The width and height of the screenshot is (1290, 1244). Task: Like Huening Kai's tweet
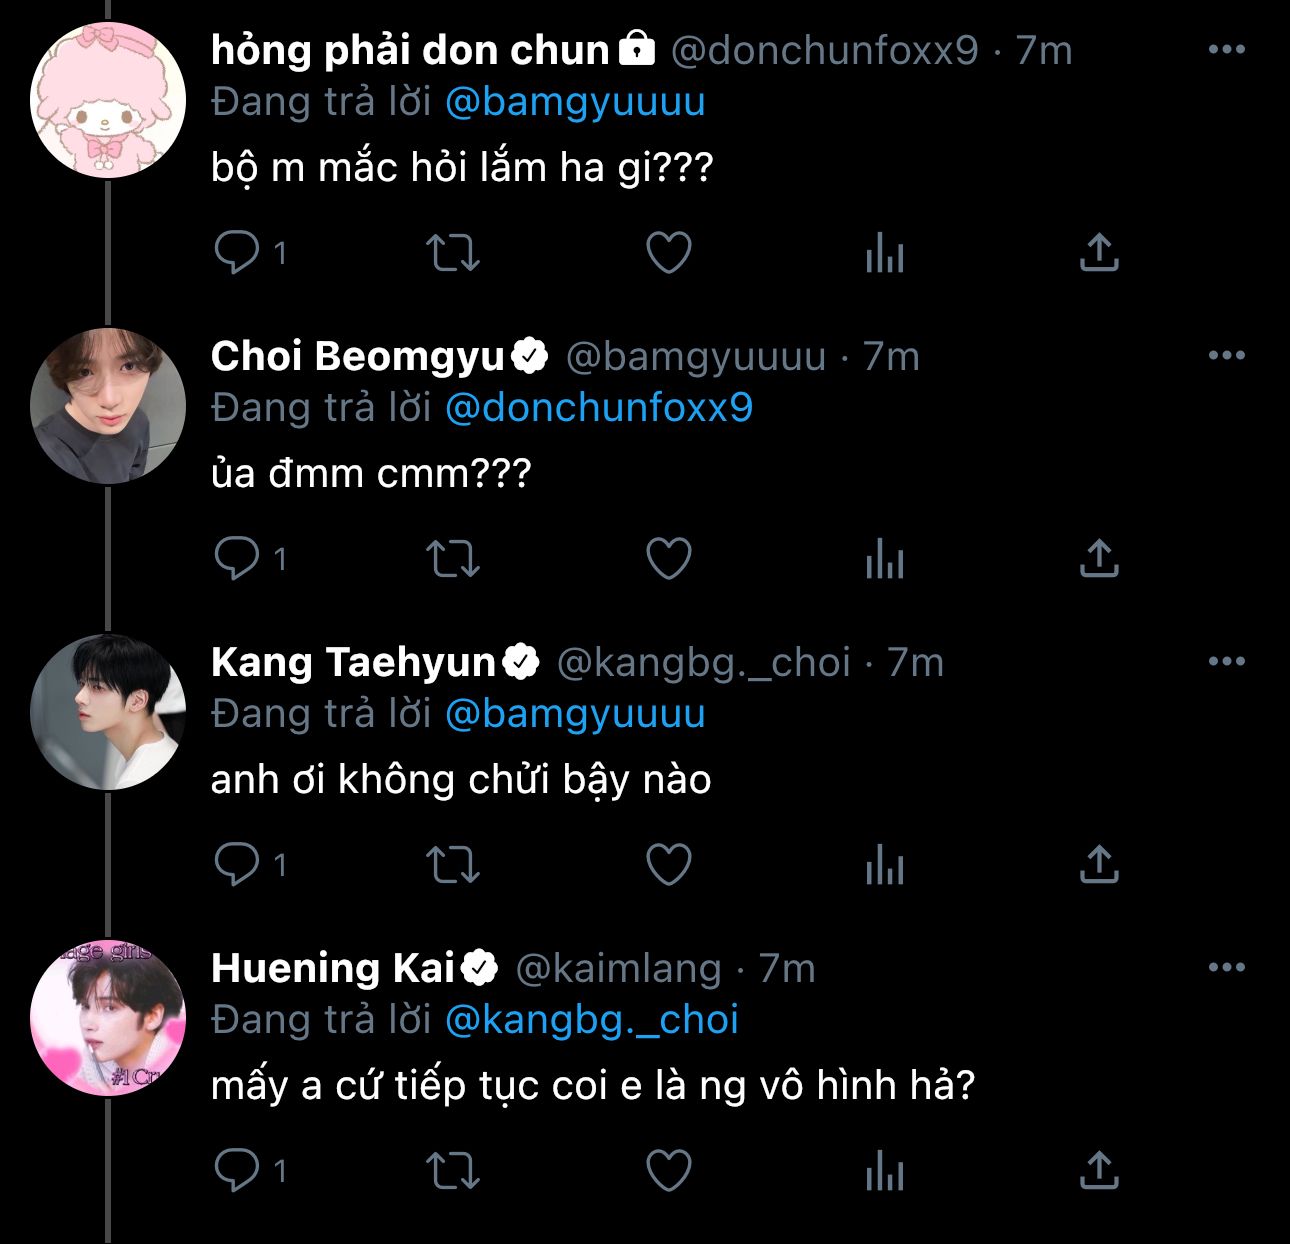(669, 1171)
